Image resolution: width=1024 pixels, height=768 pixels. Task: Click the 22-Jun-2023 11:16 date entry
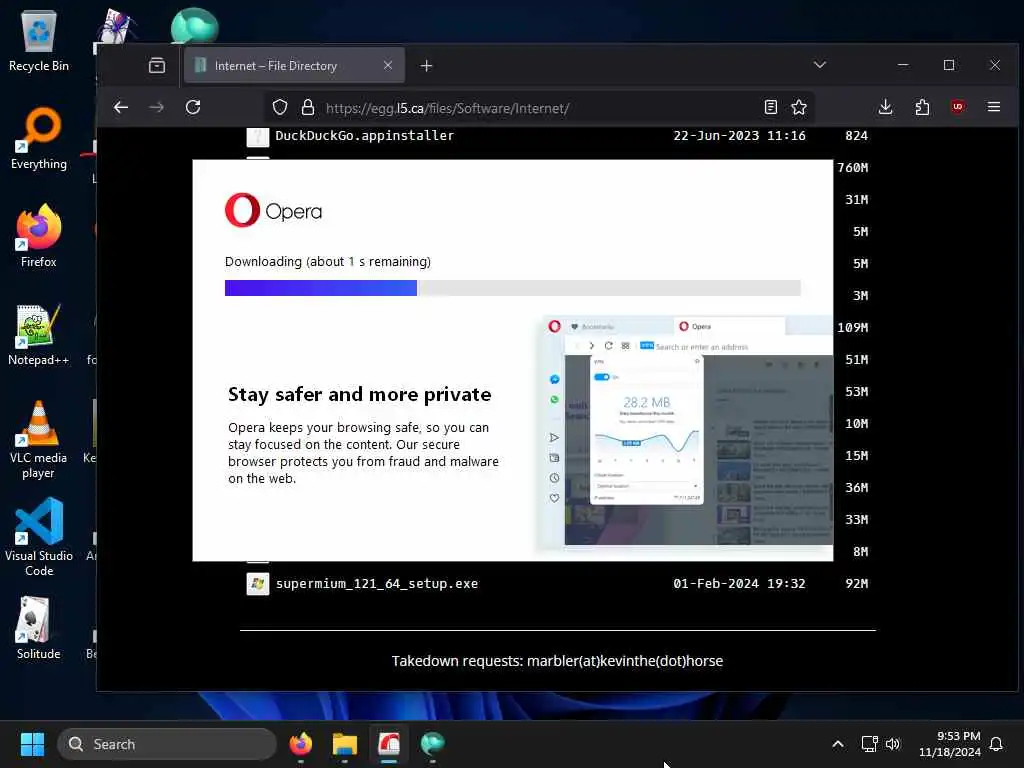click(x=739, y=135)
